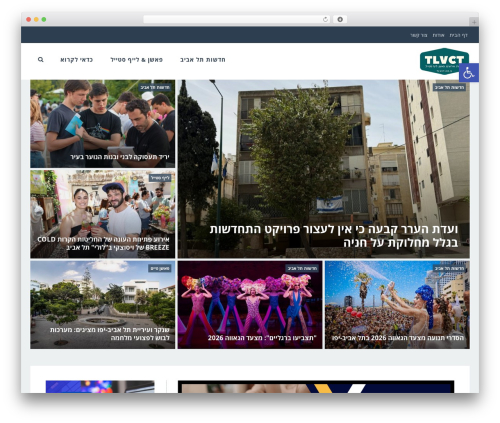
Task: Open article יריד תעסוקה לבני ובנות הנוער בעיר
Action: click(120, 157)
